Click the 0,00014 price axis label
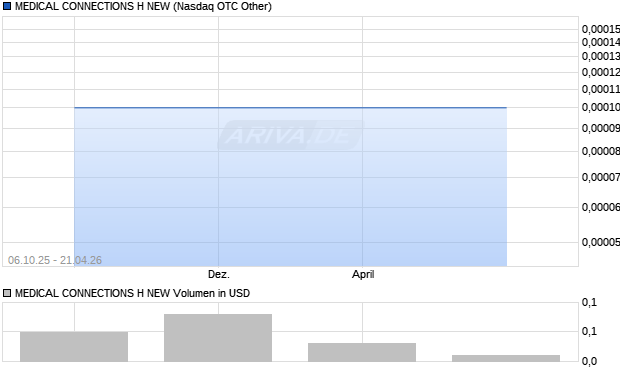Image resolution: width=620 pixels, height=371 pixels. tap(601, 42)
